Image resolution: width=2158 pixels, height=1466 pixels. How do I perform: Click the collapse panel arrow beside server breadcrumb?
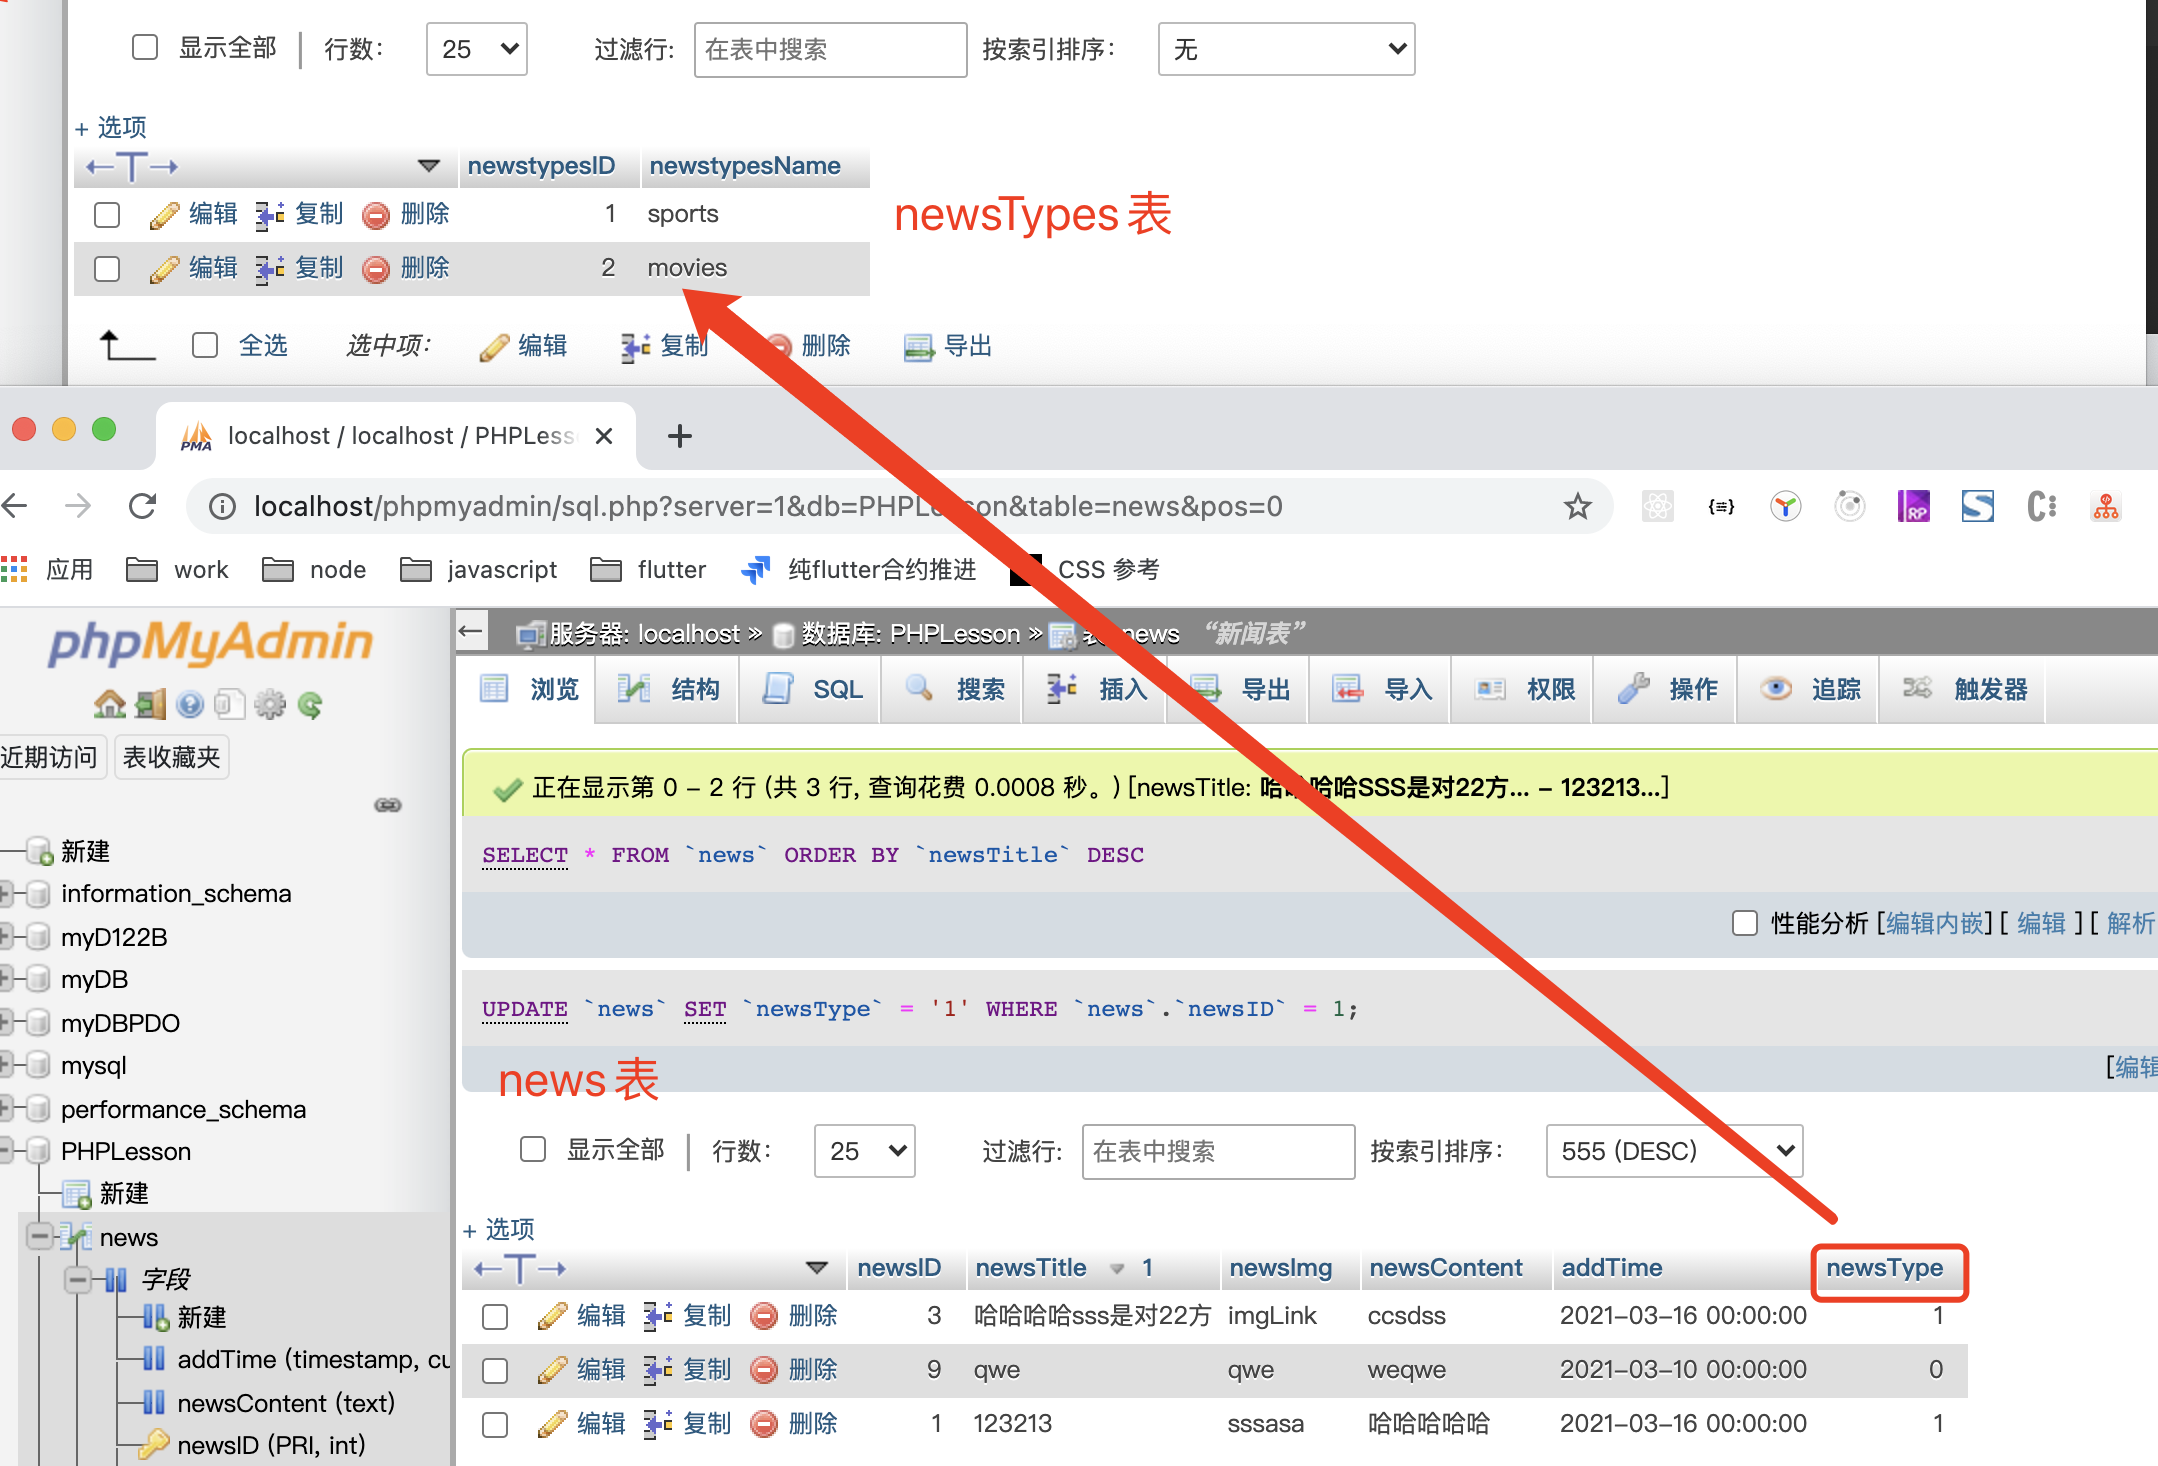pyautogui.click(x=471, y=631)
